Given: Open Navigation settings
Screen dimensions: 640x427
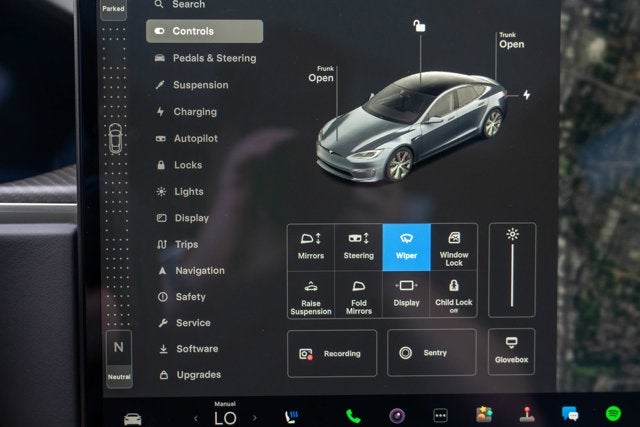Looking at the screenshot, I should (191, 271).
